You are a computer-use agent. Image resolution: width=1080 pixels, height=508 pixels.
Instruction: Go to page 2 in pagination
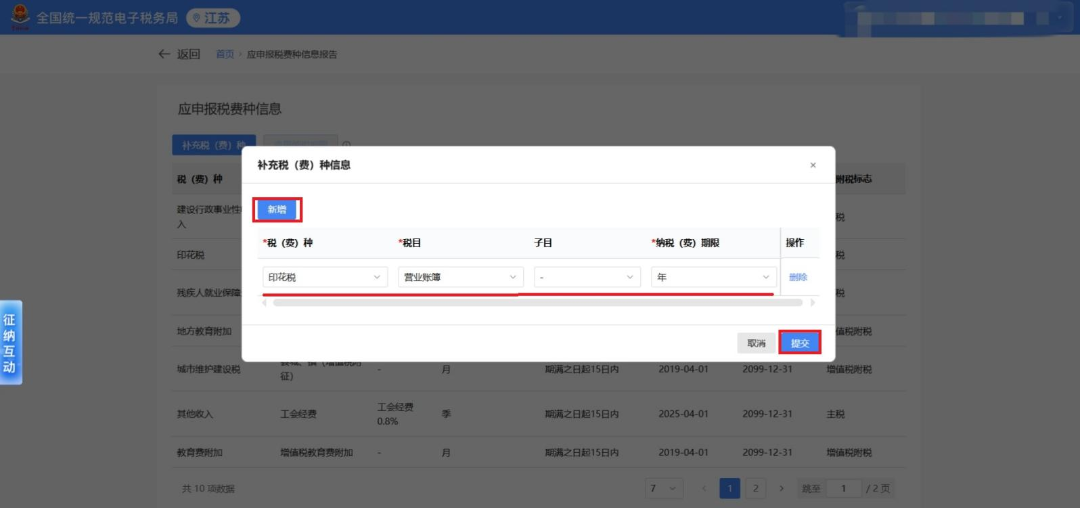[755, 488]
